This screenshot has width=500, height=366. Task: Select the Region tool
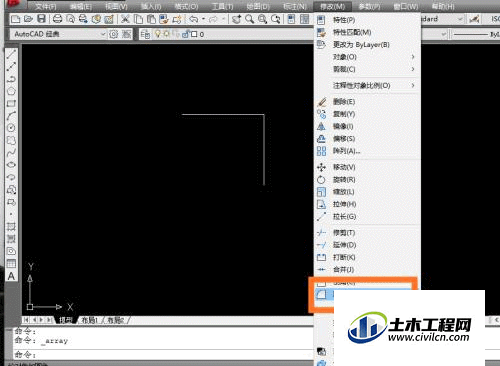(11, 251)
